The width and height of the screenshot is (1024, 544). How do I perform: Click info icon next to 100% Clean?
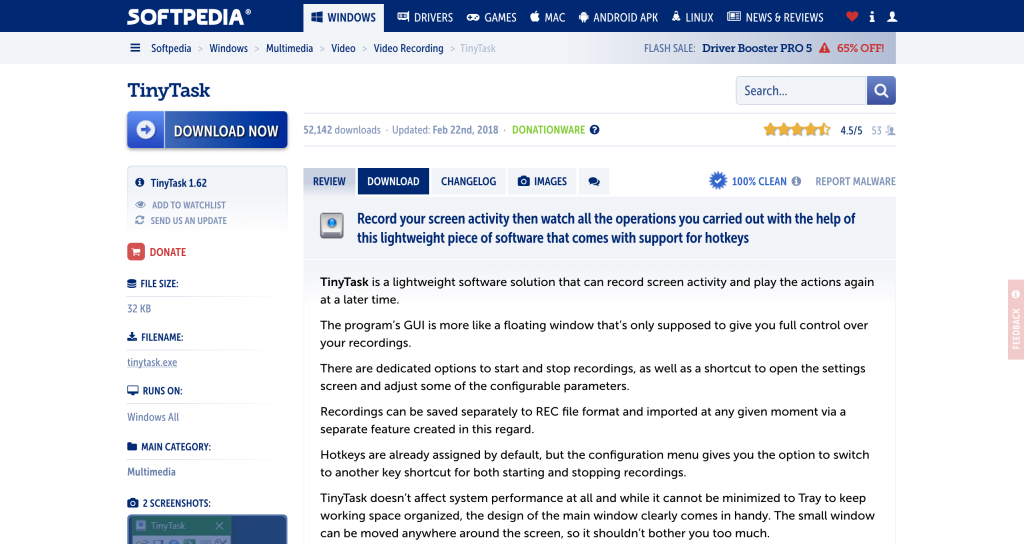(x=796, y=182)
